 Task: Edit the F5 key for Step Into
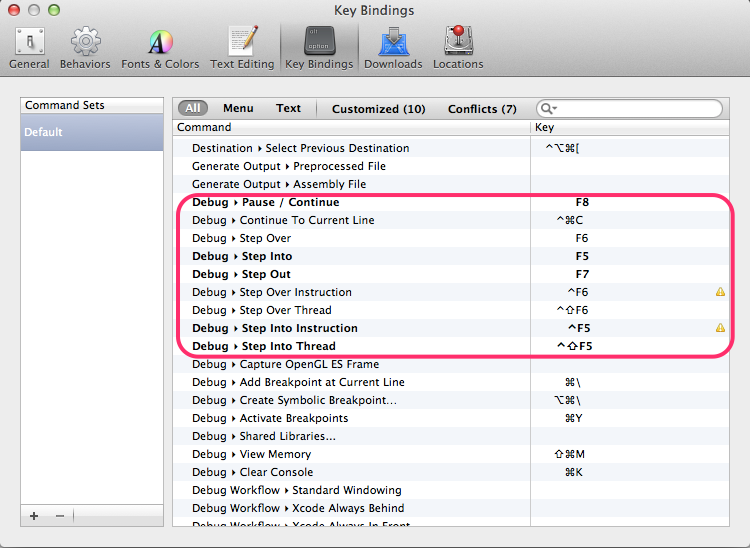(x=582, y=256)
